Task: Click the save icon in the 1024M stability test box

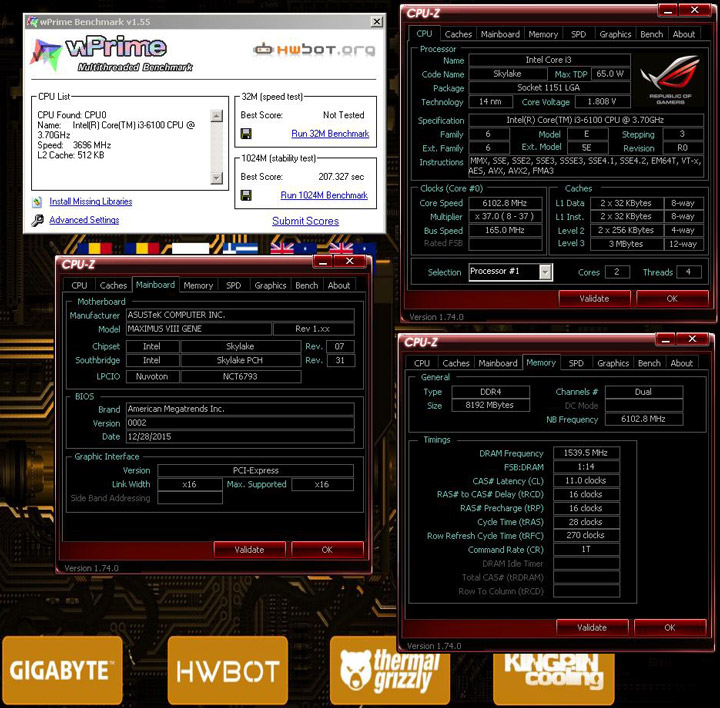Action: coord(246,196)
